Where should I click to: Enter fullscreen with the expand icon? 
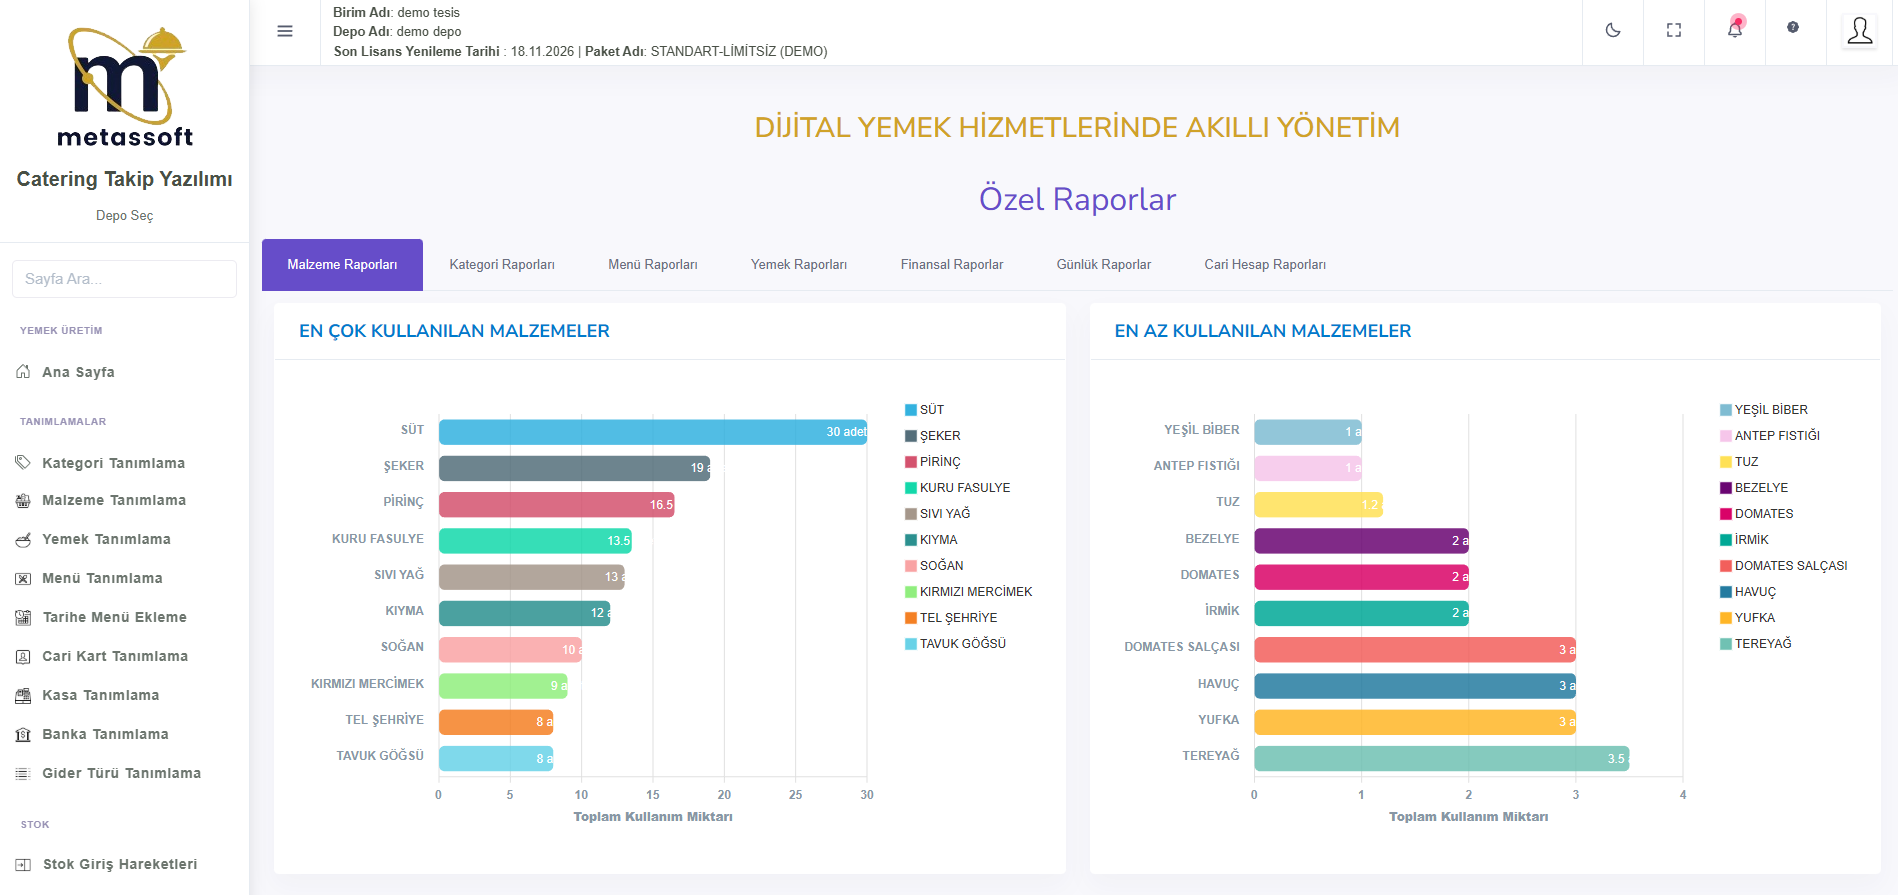point(1674,31)
